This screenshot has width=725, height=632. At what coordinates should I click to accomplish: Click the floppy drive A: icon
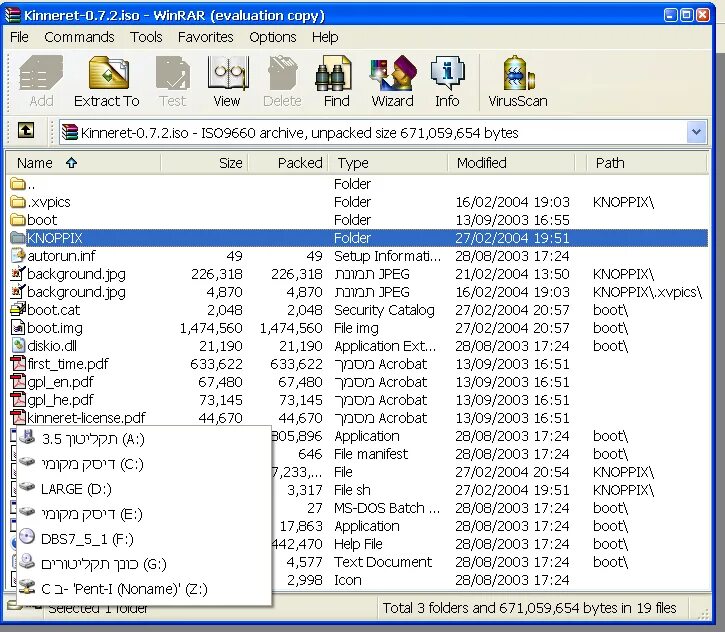28,437
